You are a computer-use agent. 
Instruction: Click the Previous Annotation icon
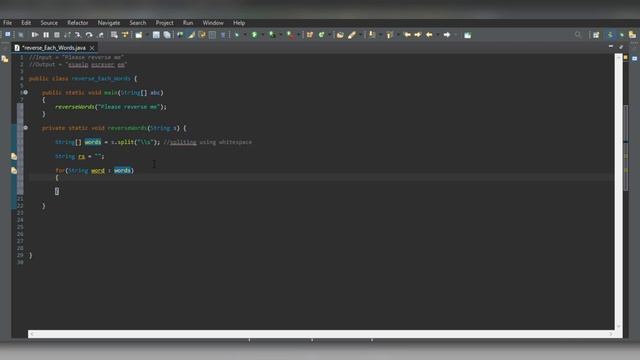point(390,35)
